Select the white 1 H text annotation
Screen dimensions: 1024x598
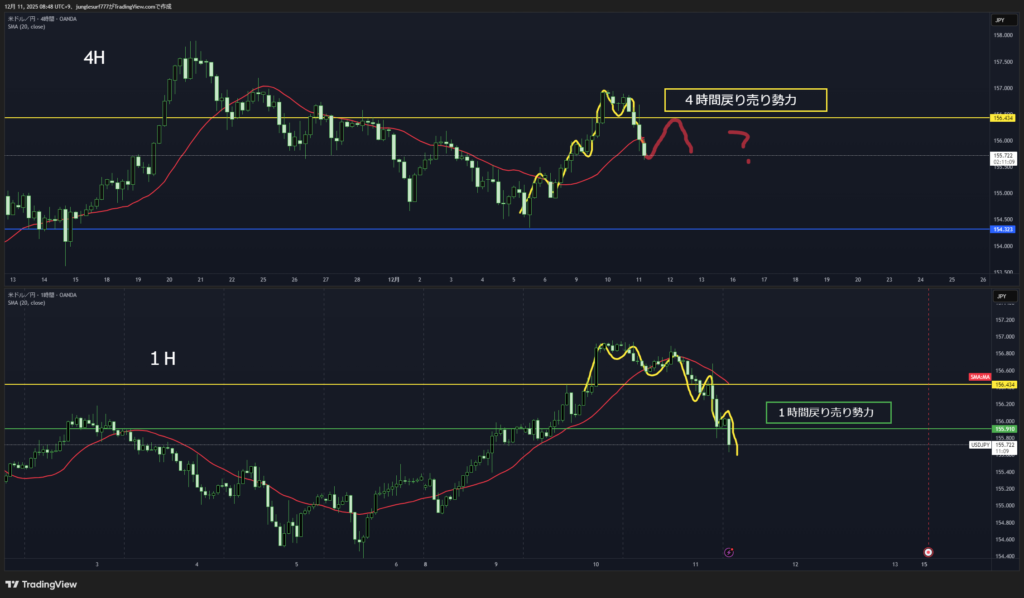pyautogui.click(x=163, y=359)
